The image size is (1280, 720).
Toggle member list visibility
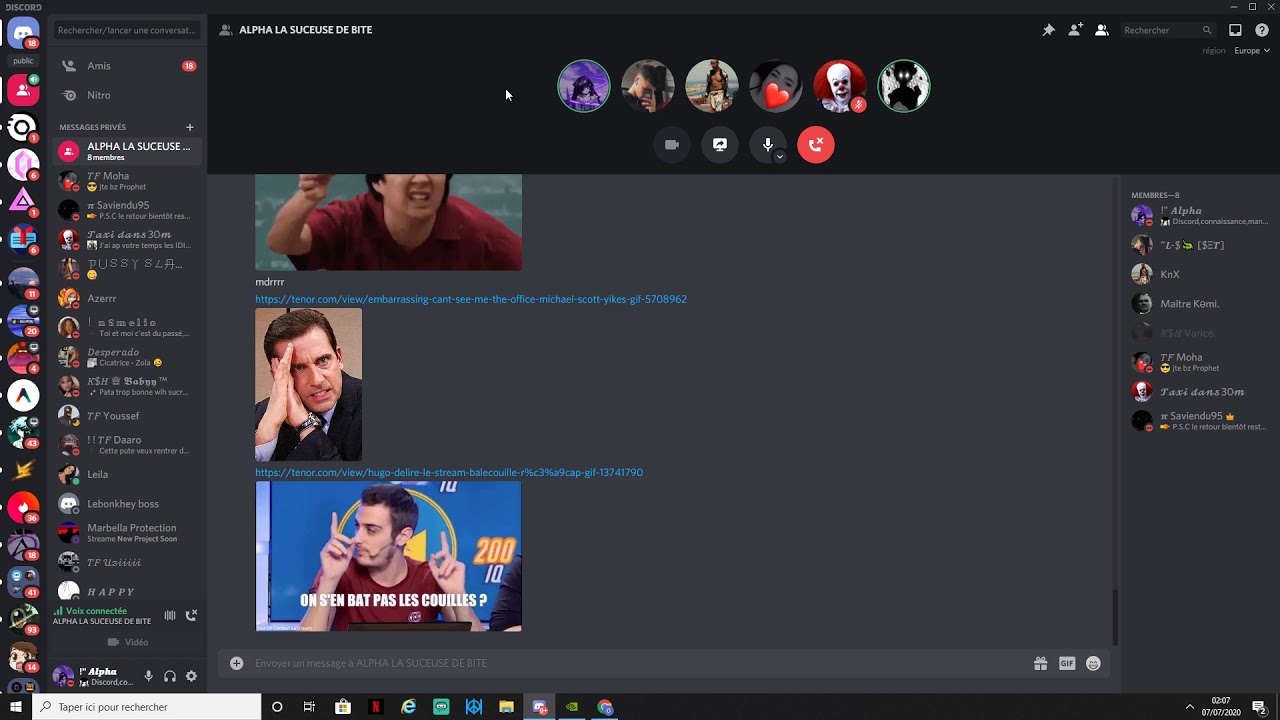(x=1101, y=30)
